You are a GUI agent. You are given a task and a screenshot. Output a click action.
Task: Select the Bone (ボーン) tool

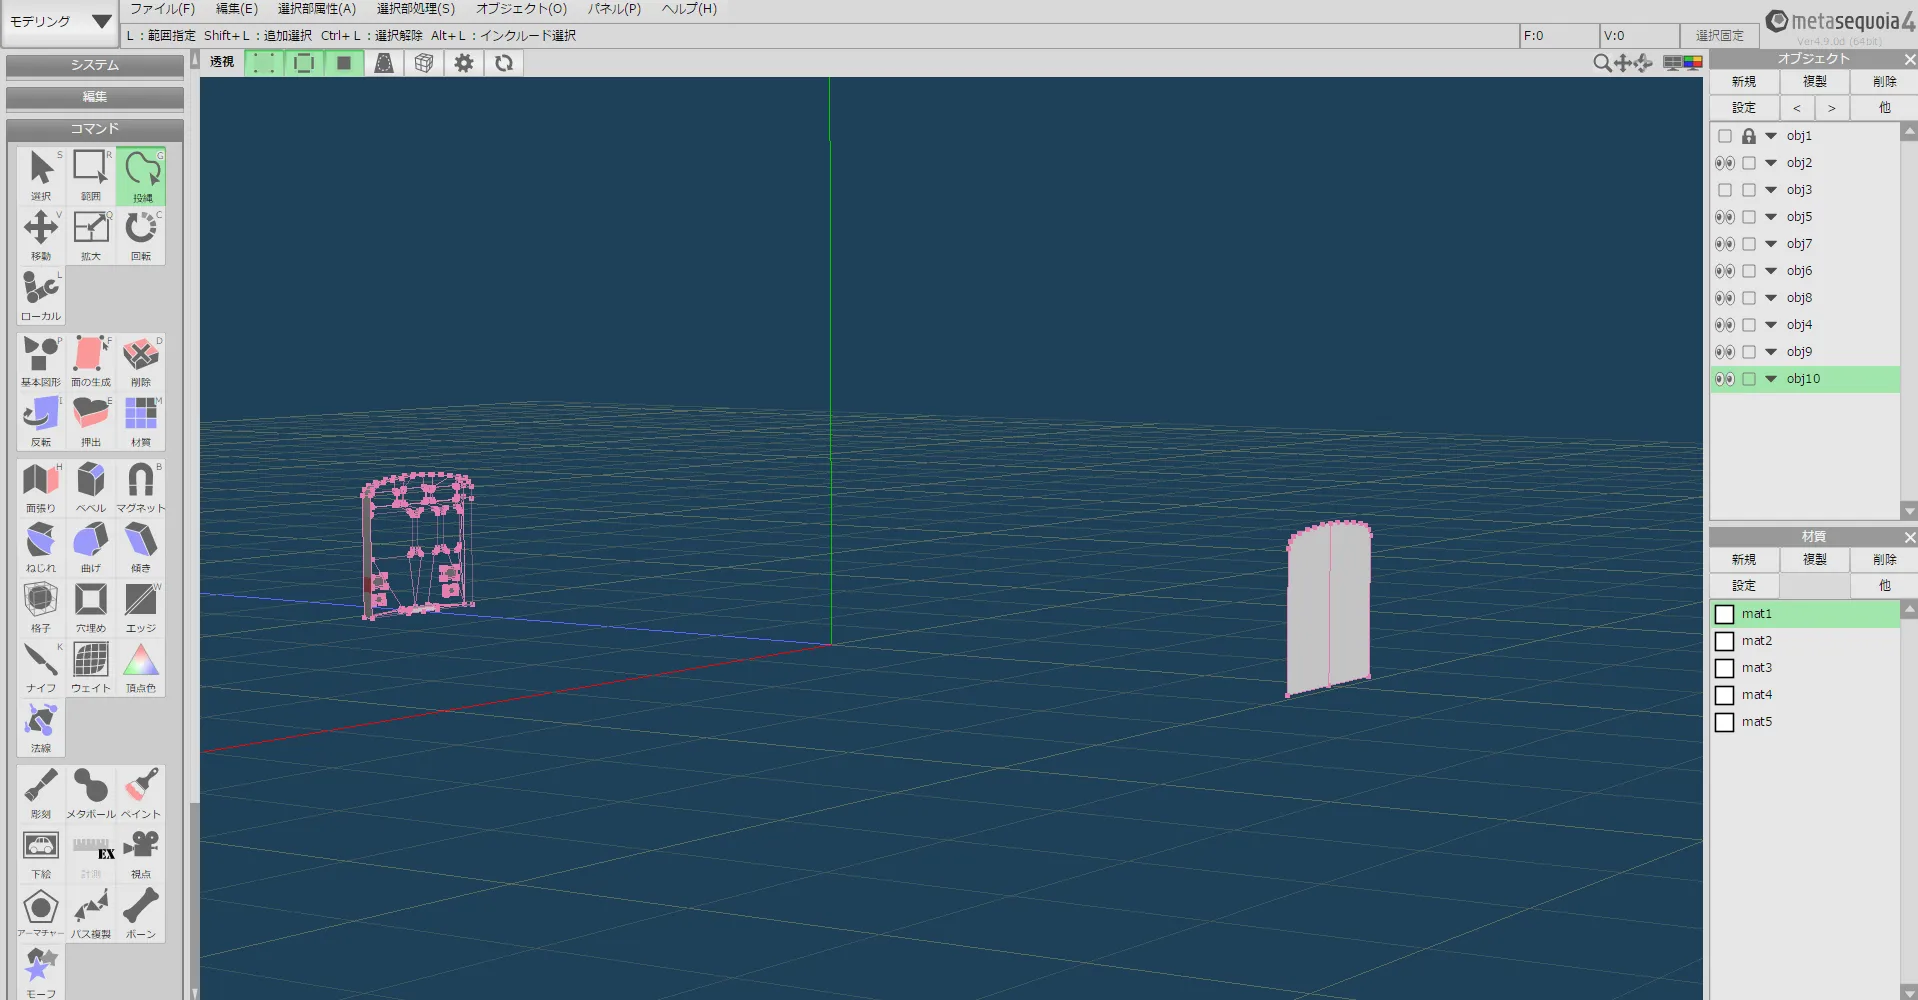pyautogui.click(x=141, y=912)
